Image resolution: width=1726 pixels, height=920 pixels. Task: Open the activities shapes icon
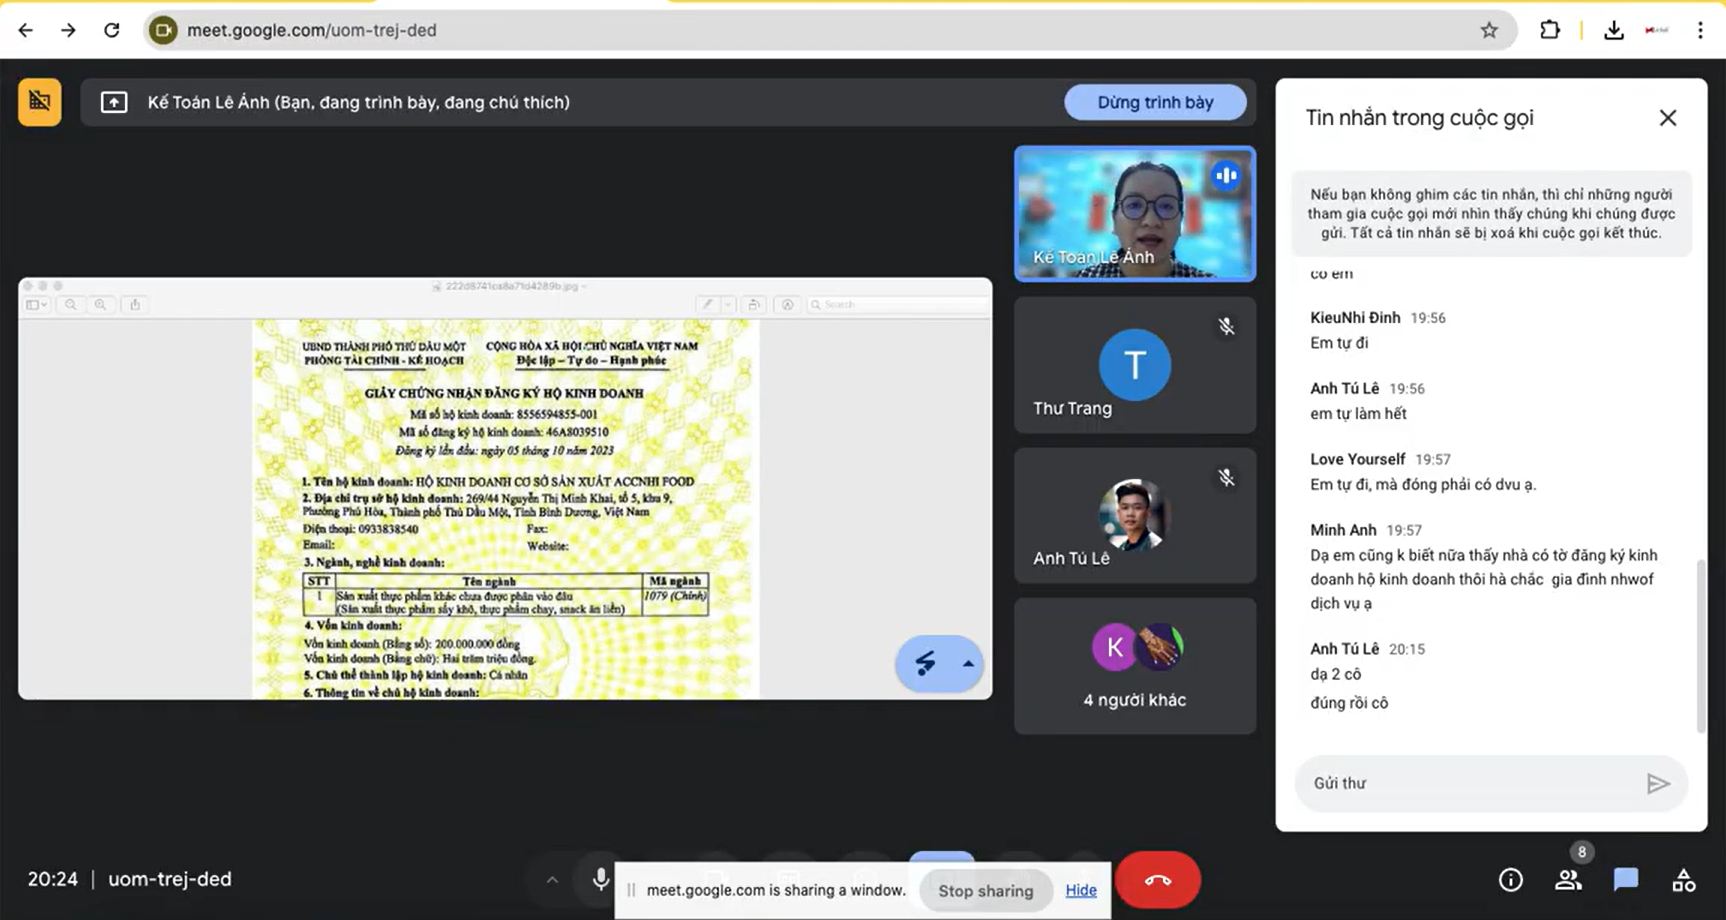(x=1684, y=880)
